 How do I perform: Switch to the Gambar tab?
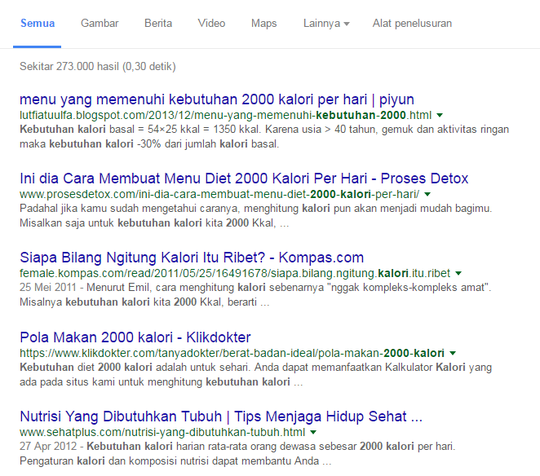click(x=100, y=23)
